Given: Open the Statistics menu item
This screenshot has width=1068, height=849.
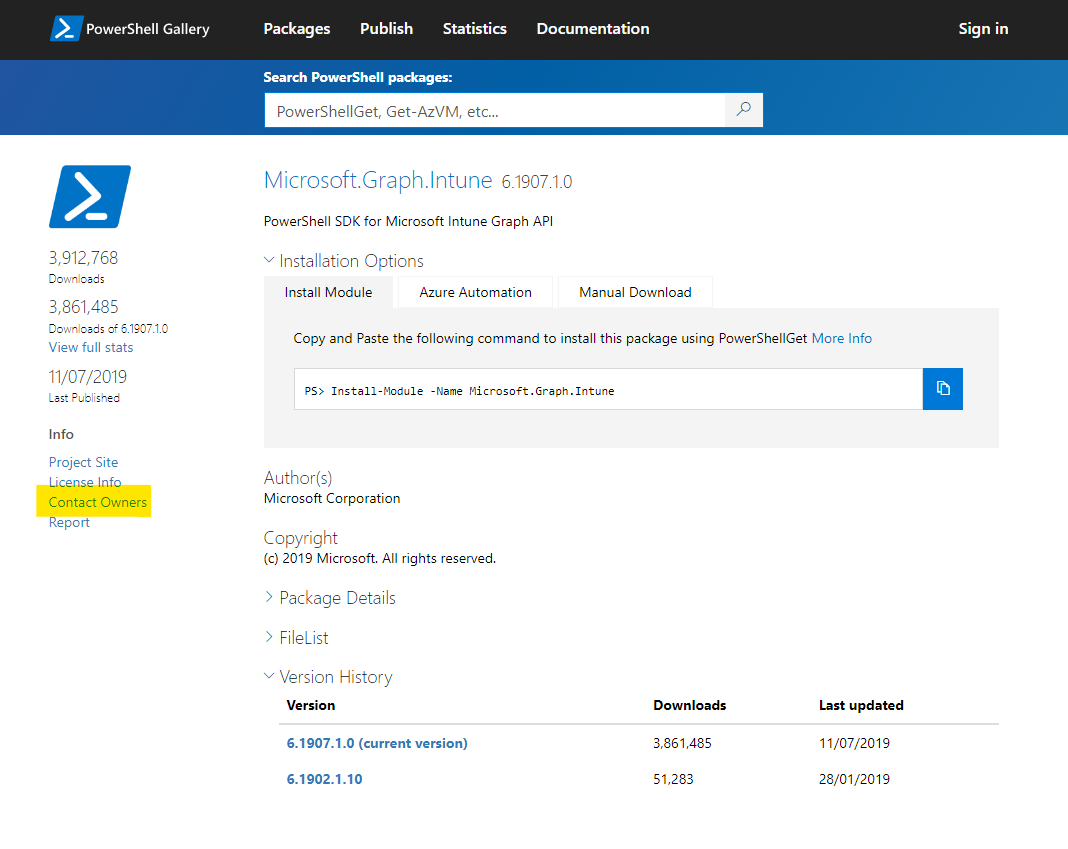Looking at the screenshot, I should [x=475, y=29].
